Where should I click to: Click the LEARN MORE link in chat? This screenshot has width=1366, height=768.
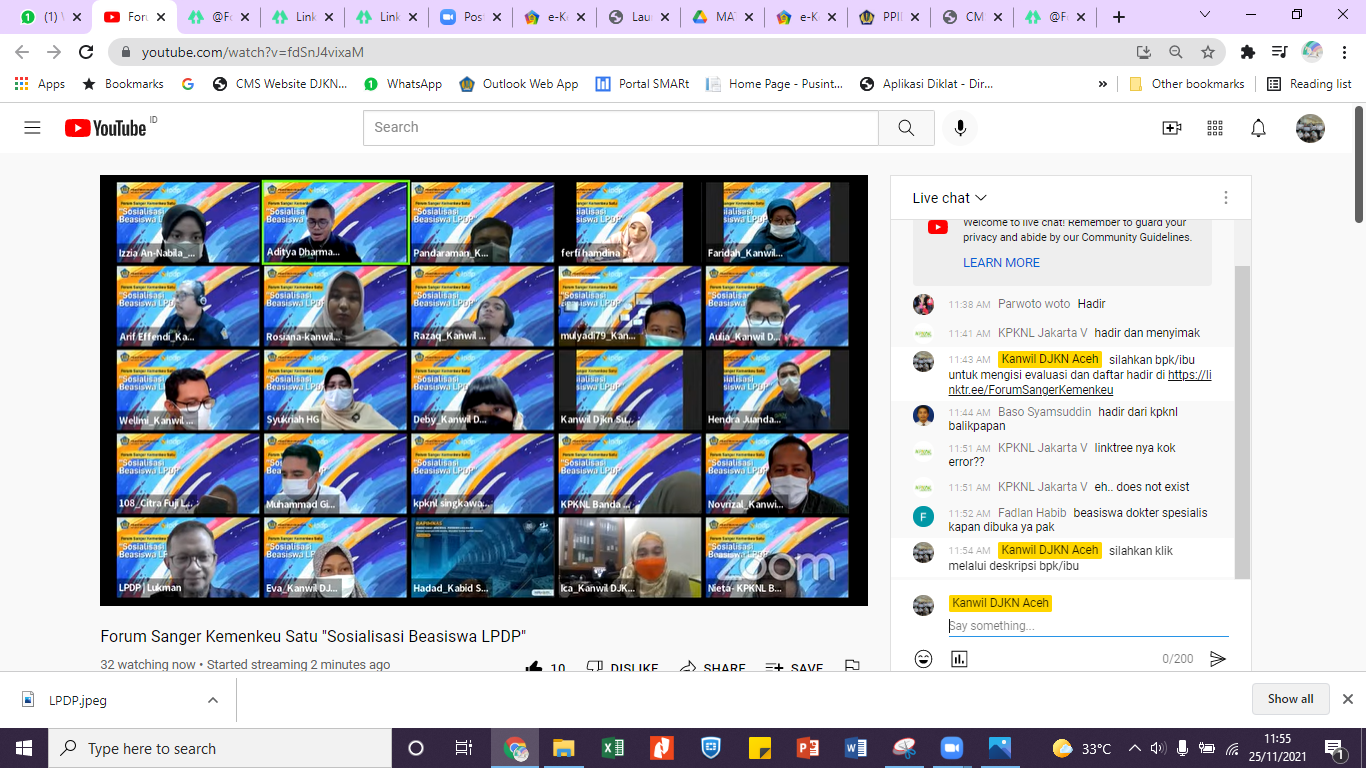[1001, 263]
